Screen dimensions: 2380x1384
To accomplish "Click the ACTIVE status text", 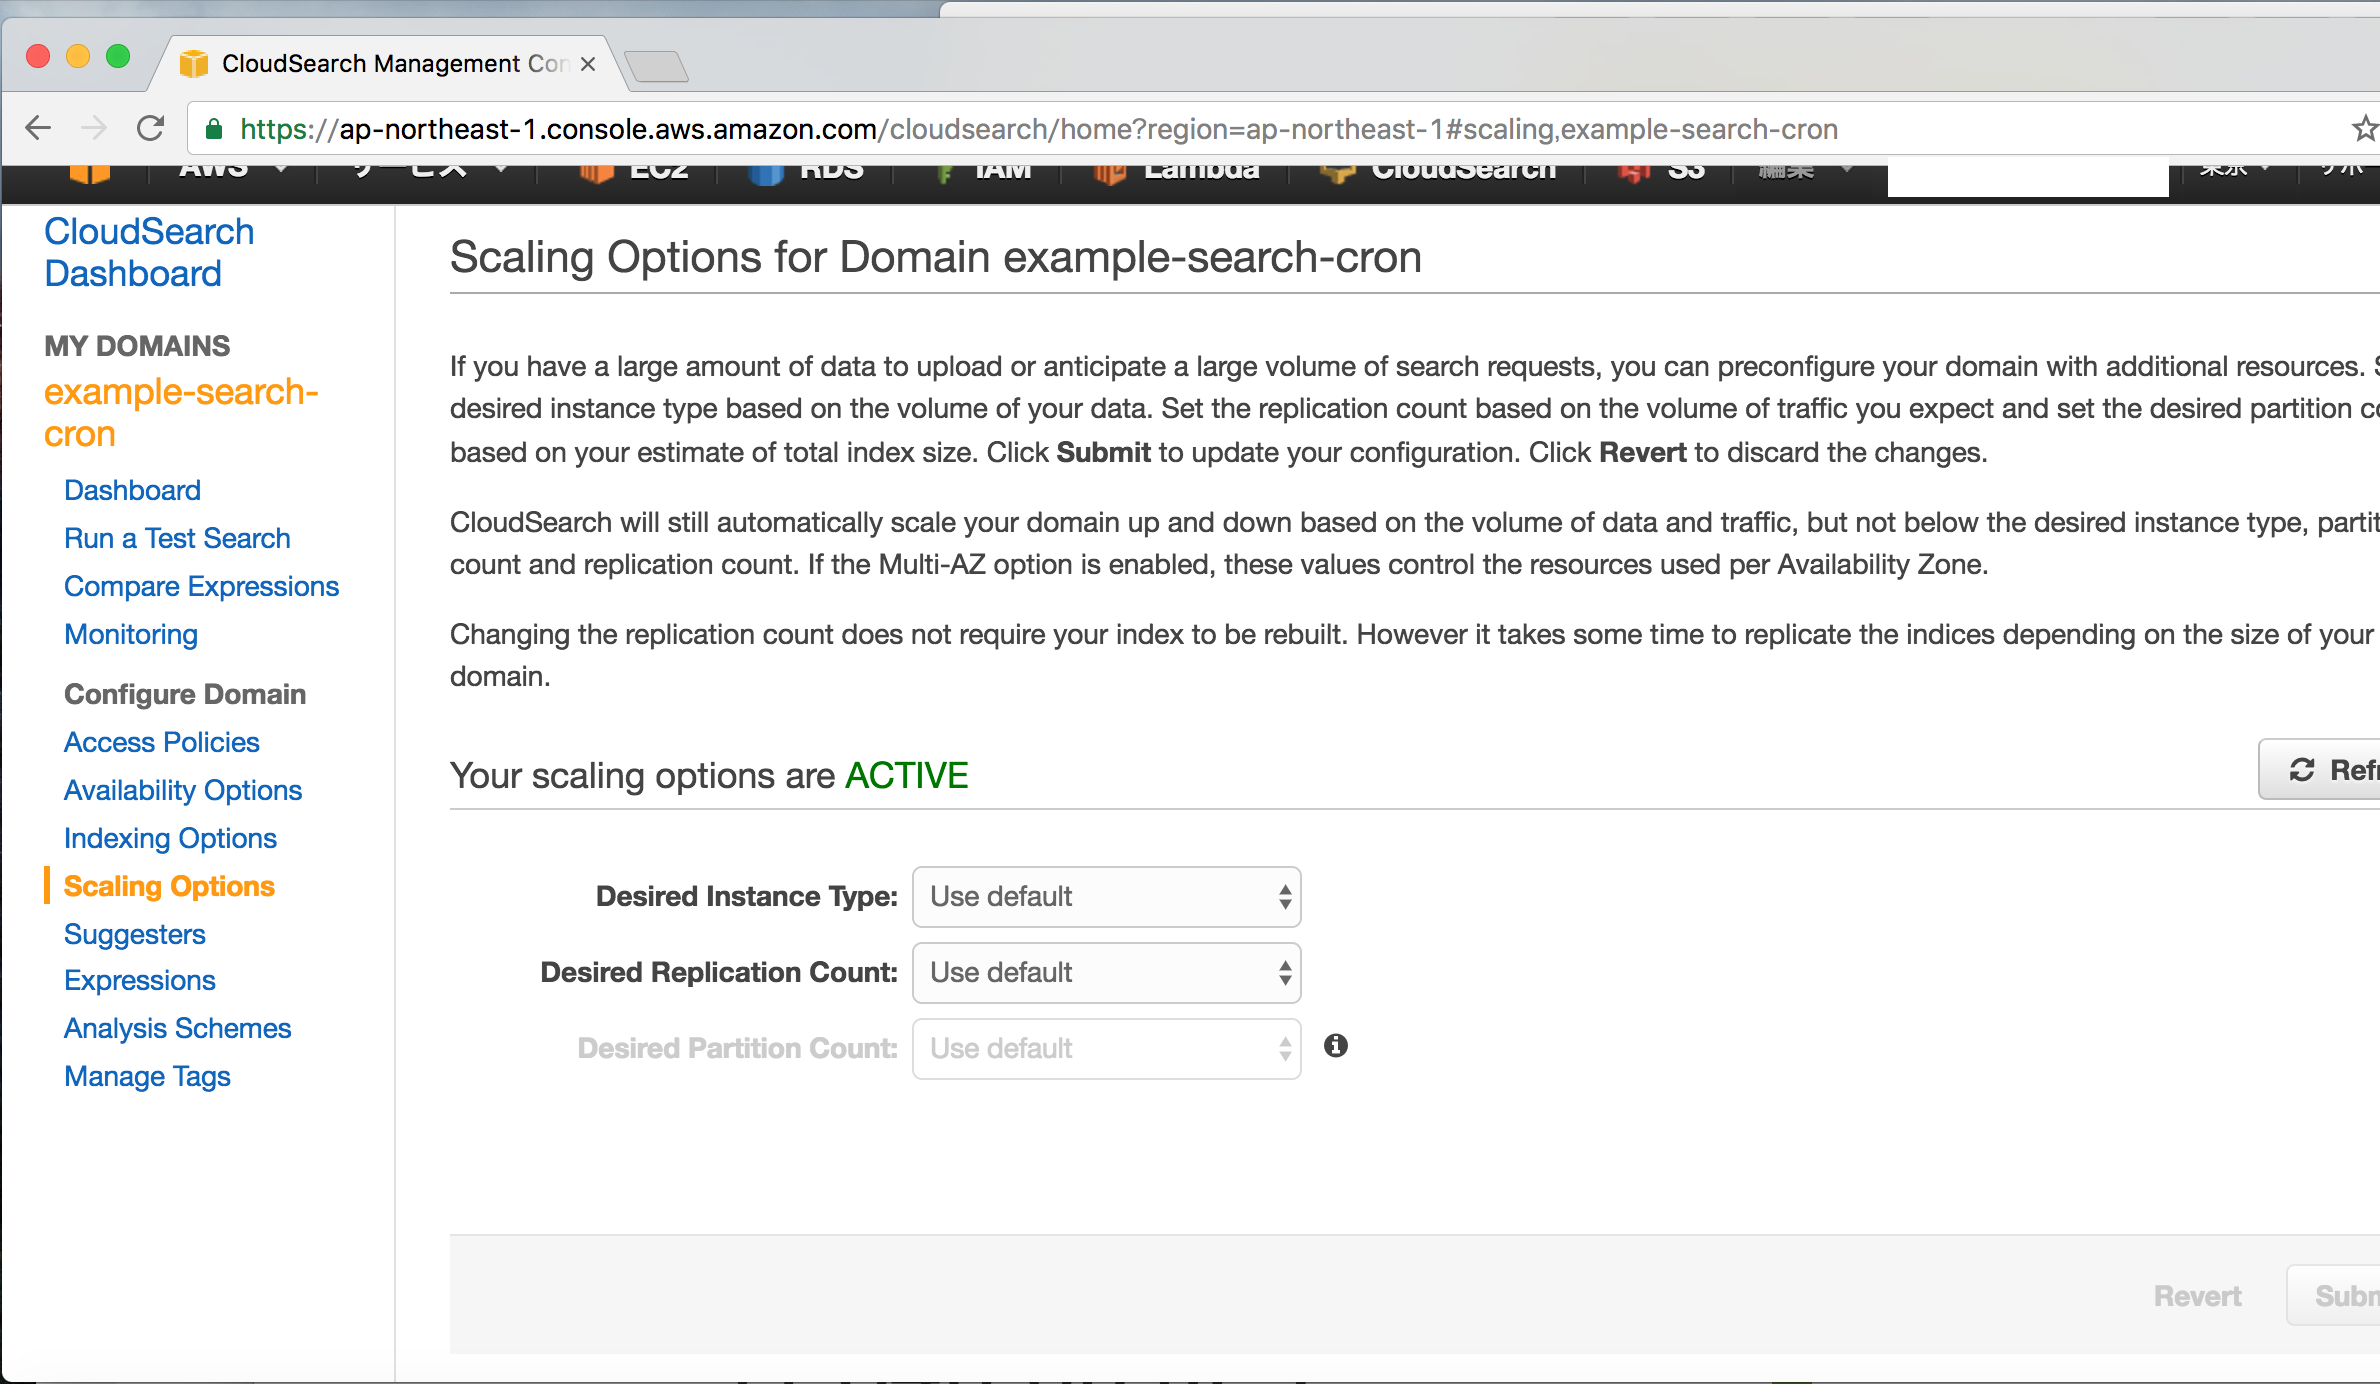I will [906, 775].
